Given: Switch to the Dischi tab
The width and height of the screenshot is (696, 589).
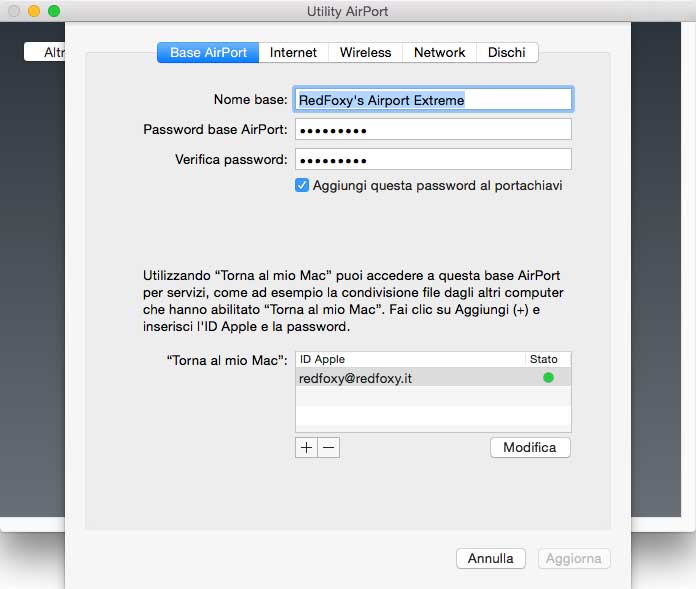Looking at the screenshot, I should [x=507, y=52].
